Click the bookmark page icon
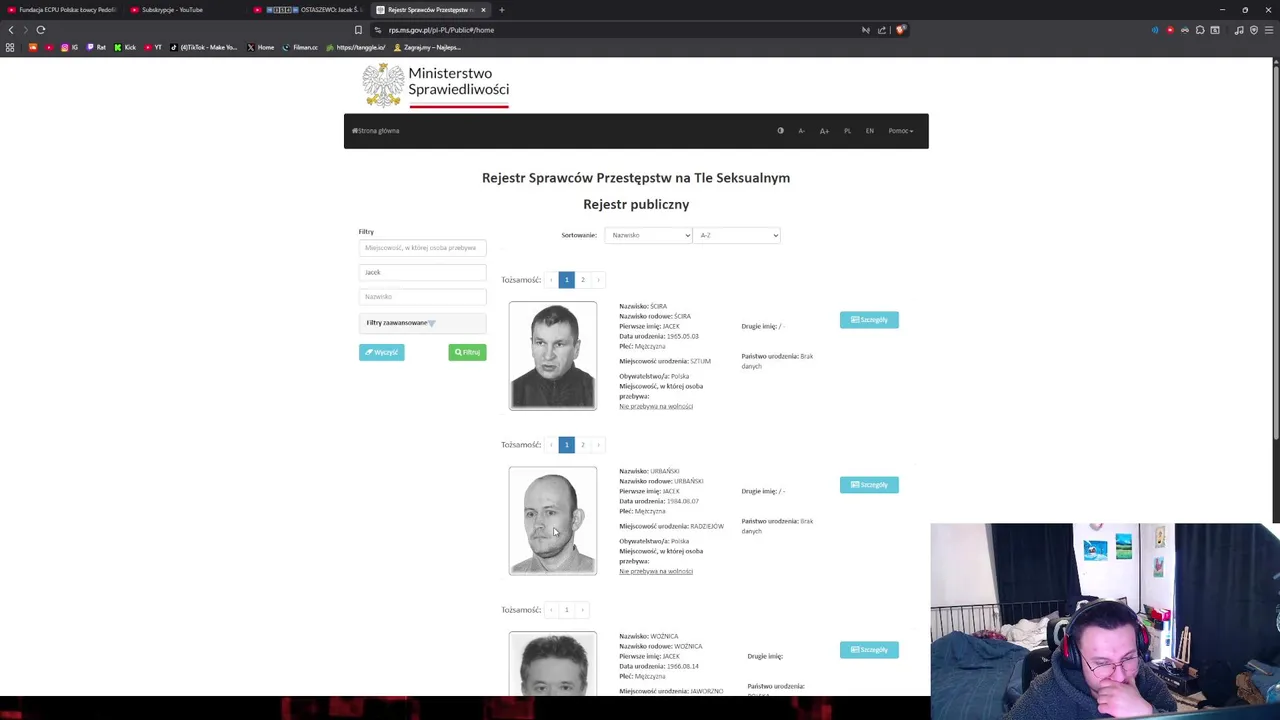 pyautogui.click(x=358, y=30)
